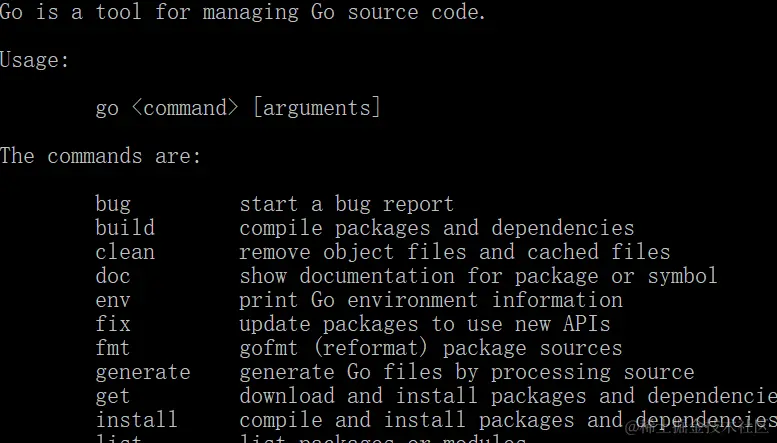The width and height of the screenshot is (777, 443).
Task: Click 'remove object files and cached files' text
Action: pyautogui.click(x=454, y=252)
